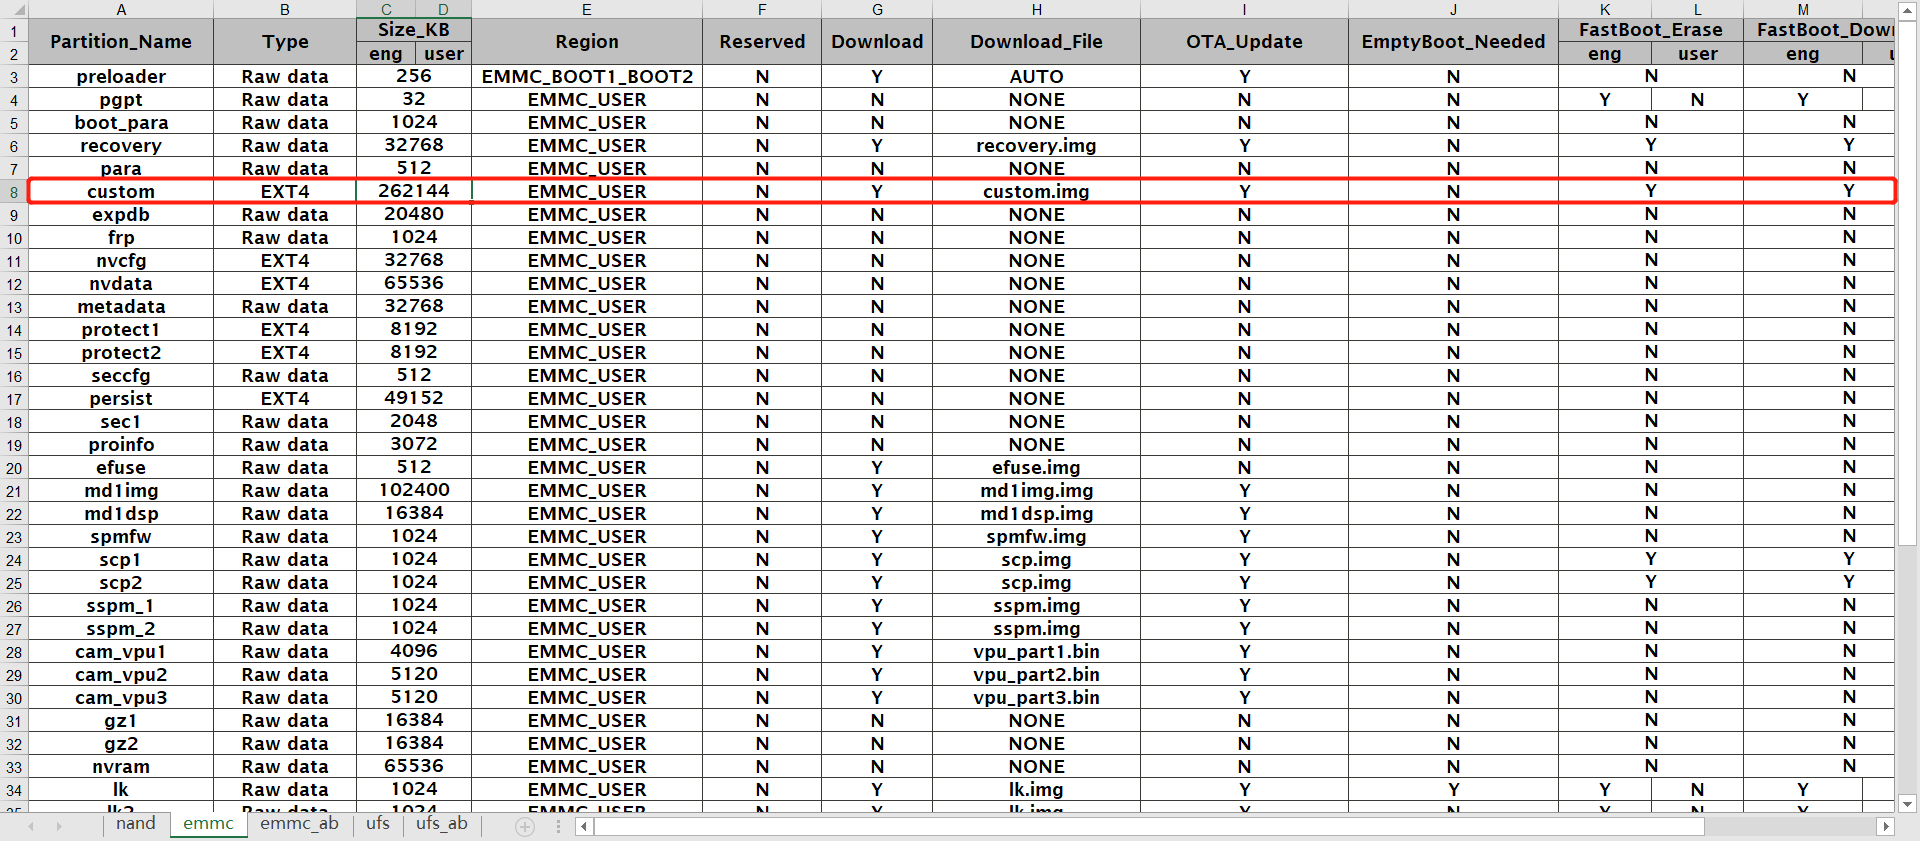Click the OTA_Update header cell
Image resolution: width=1920 pixels, height=841 pixels.
click(x=1244, y=42)
